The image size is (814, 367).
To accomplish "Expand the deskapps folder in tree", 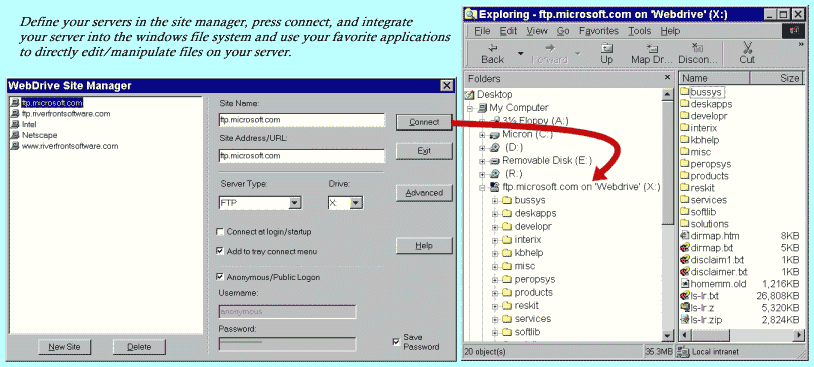I will pos(495,213).
